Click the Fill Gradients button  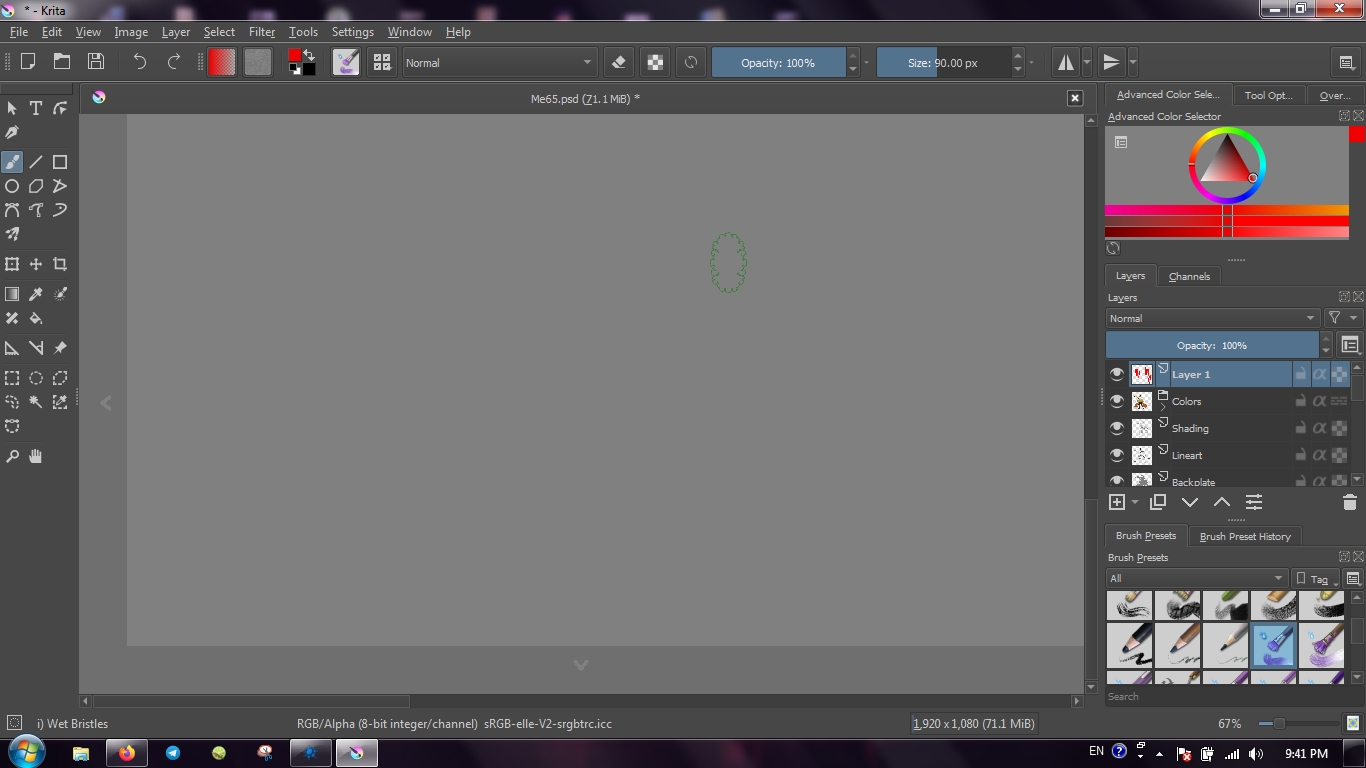click(222, 62)
